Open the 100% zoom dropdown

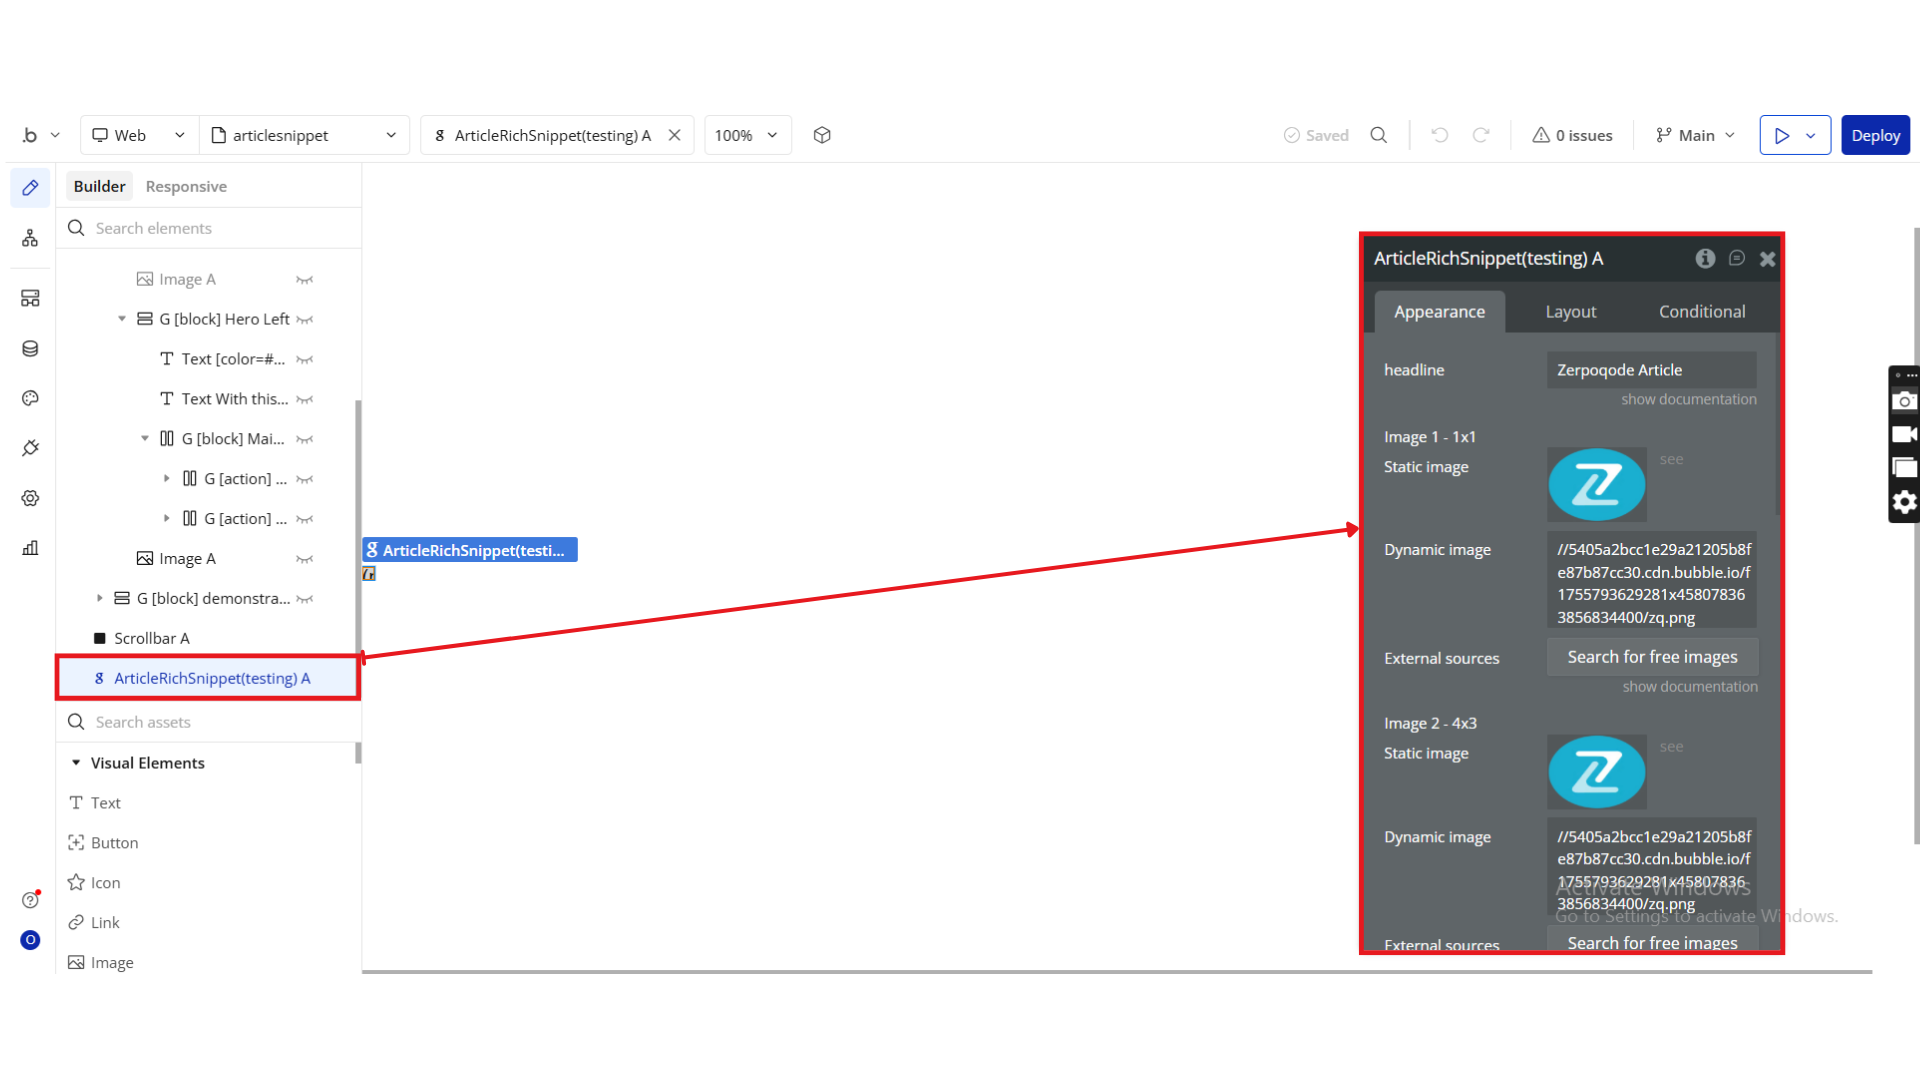click(x=747, y=135)
